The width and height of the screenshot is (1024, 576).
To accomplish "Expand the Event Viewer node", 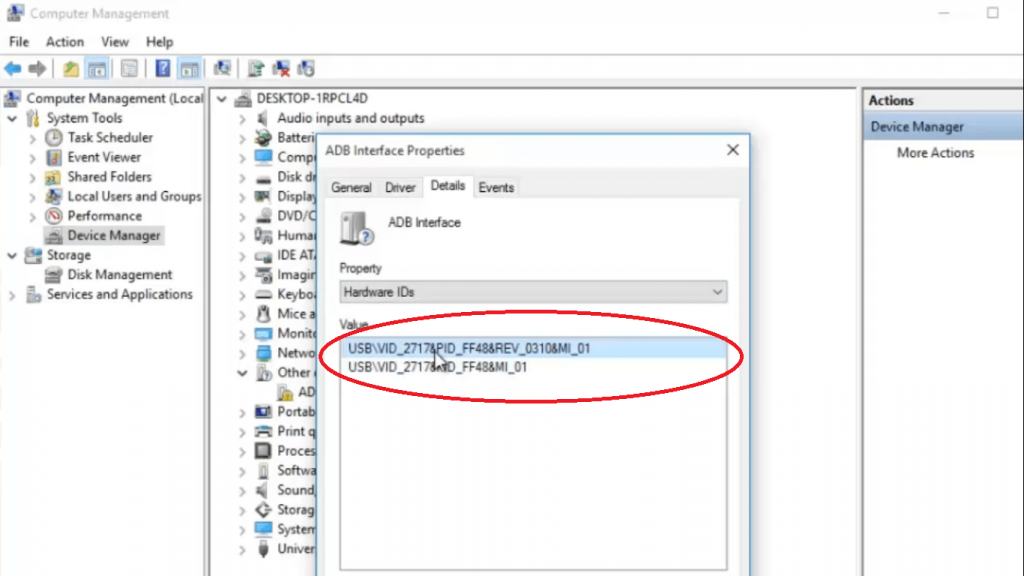I will (32, 158).
